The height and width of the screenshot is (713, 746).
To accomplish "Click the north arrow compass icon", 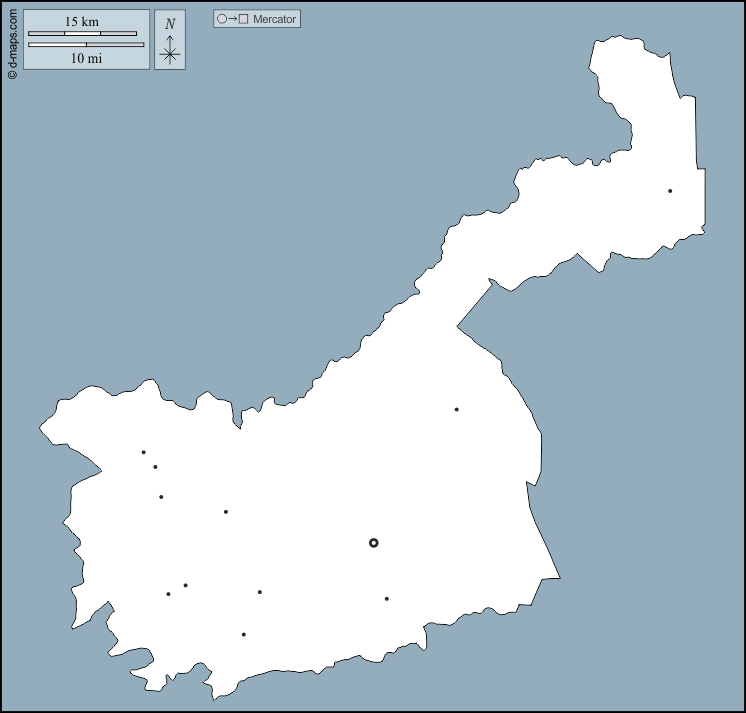I will tap(170, 52).
